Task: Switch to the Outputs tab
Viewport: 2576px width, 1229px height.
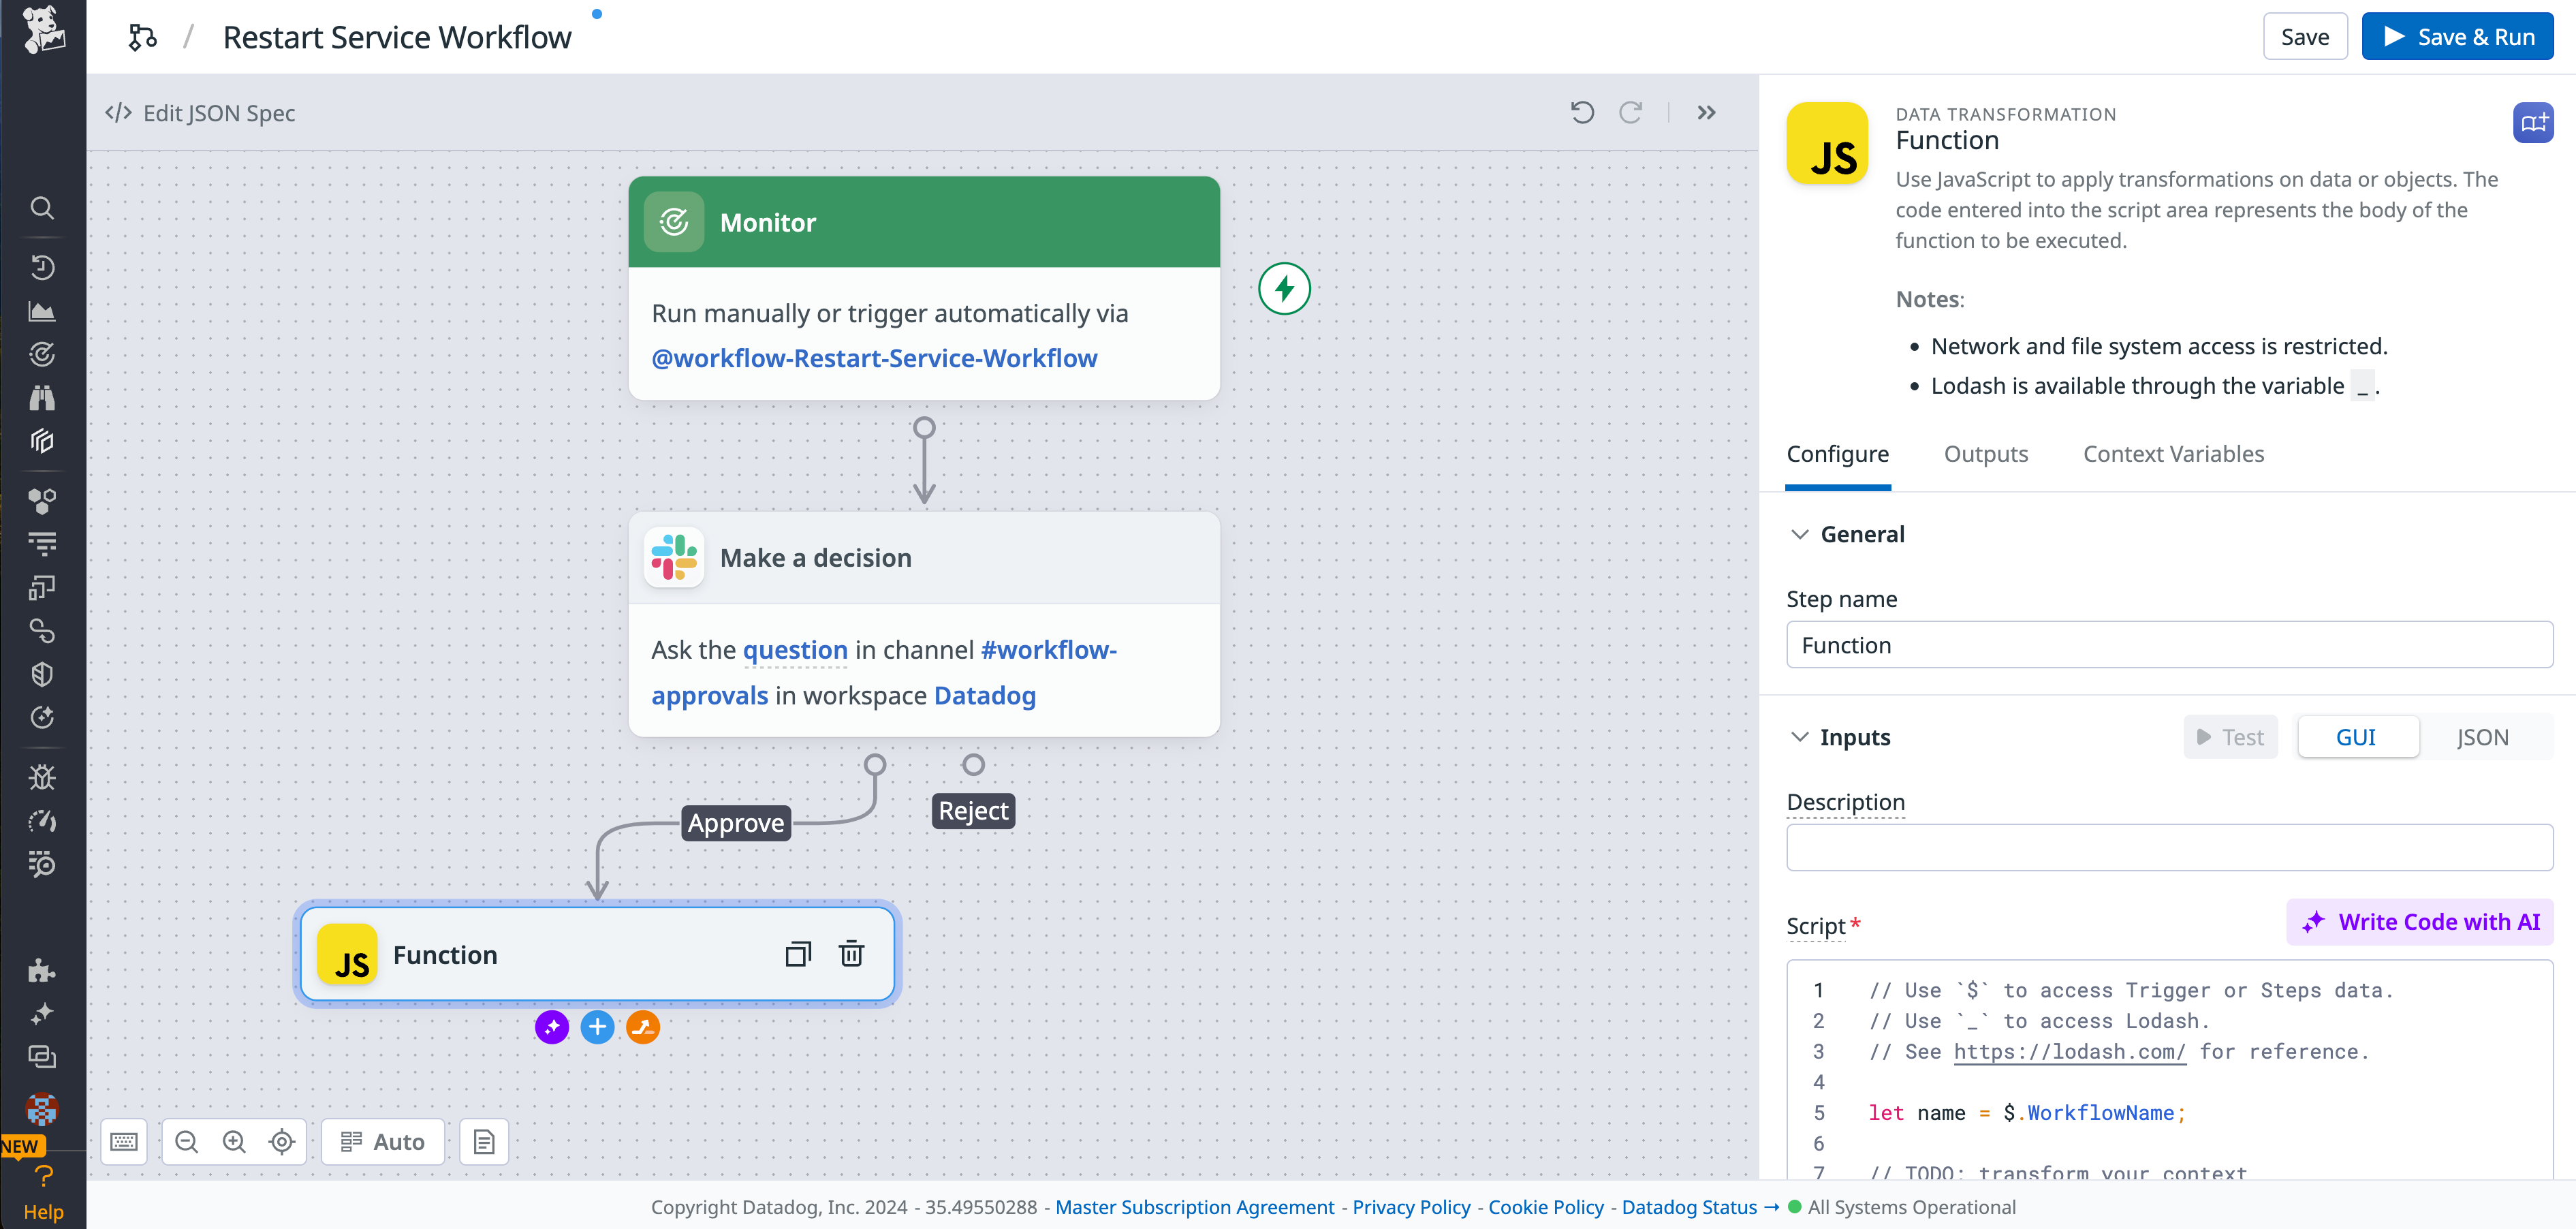Action: coord(1986,453)
